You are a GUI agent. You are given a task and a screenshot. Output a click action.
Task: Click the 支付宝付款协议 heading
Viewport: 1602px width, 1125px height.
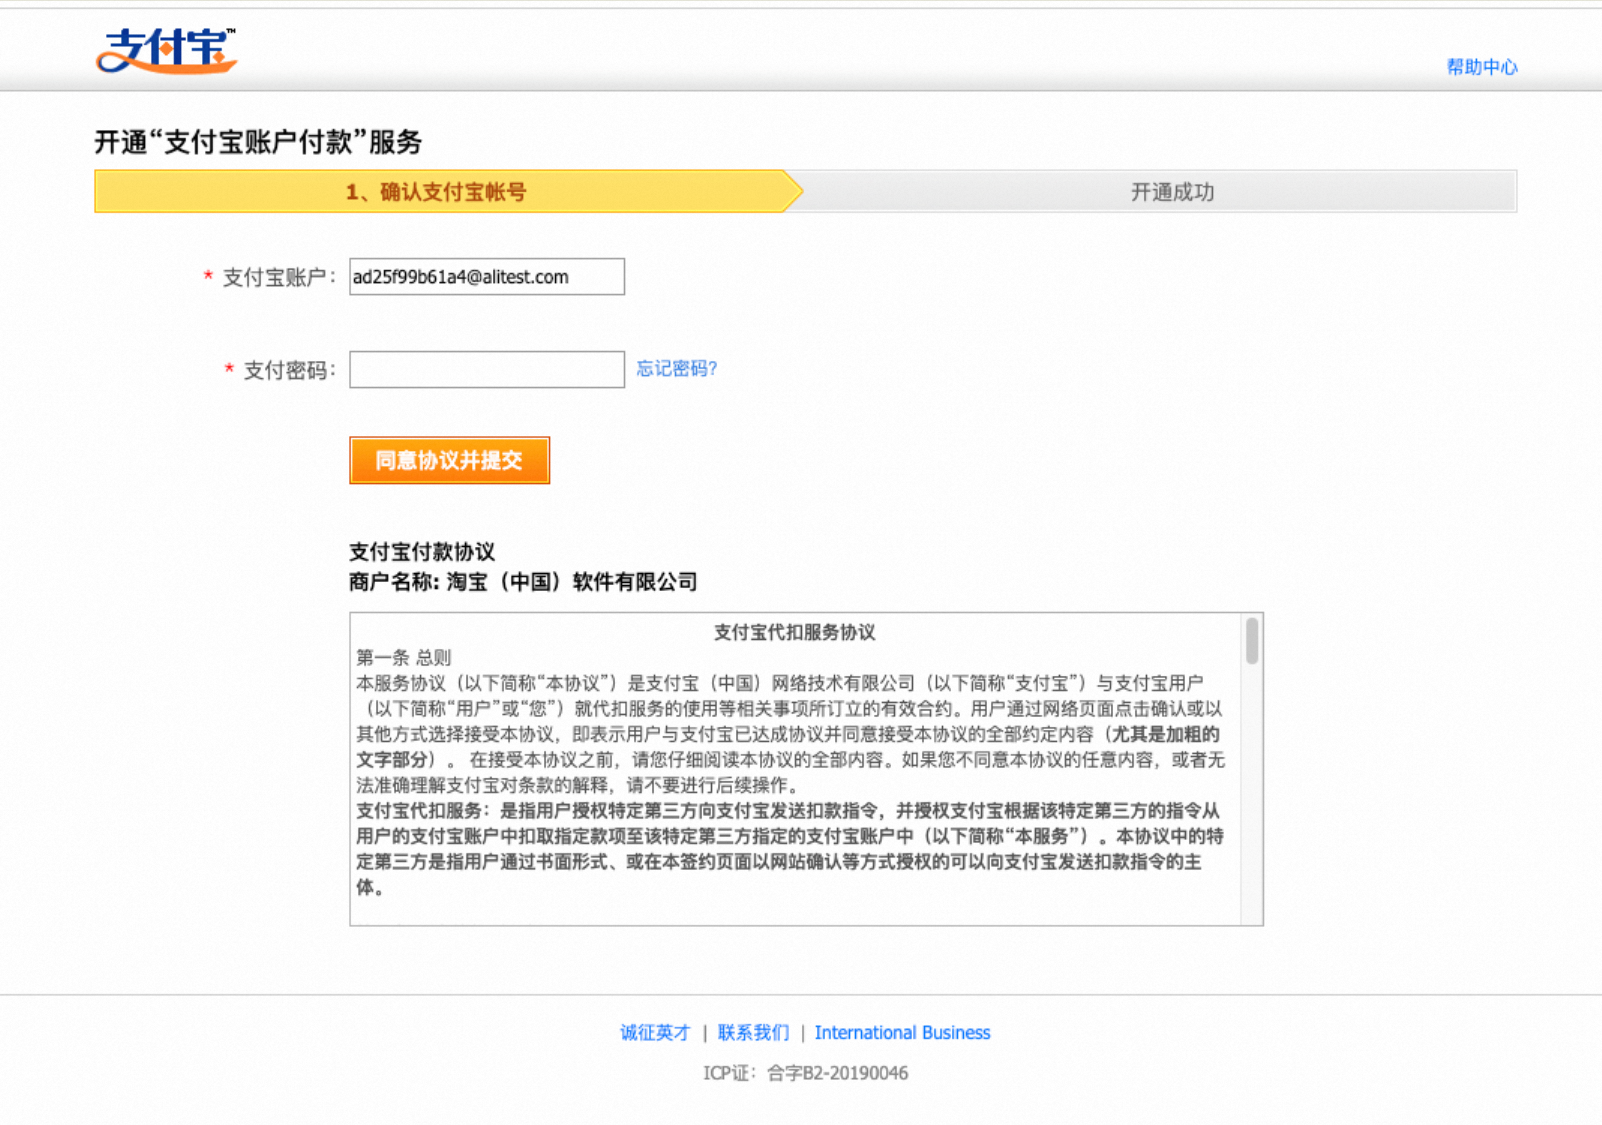tap(422, 552)
